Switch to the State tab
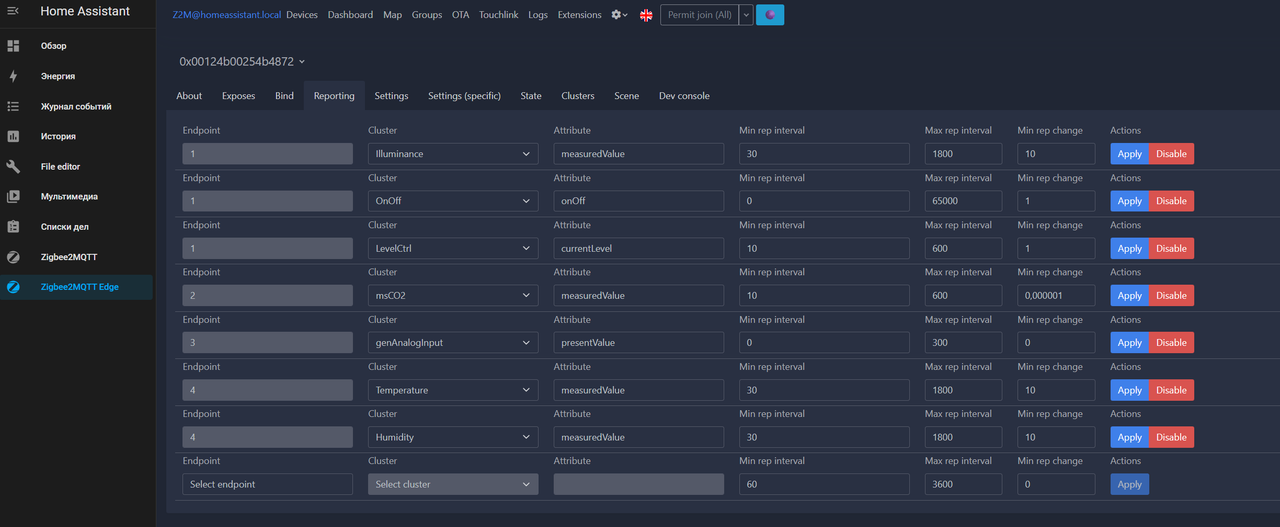 [531, 96]
